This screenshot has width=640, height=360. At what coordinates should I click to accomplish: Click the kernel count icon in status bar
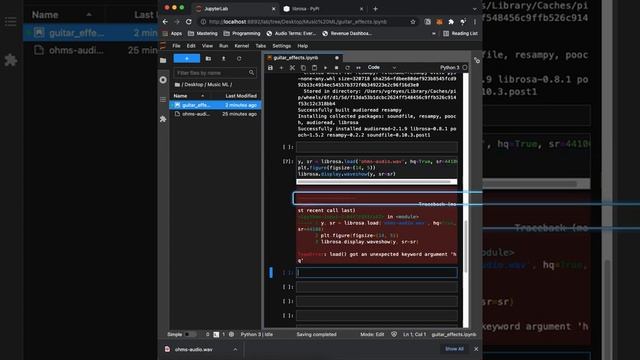231,334
